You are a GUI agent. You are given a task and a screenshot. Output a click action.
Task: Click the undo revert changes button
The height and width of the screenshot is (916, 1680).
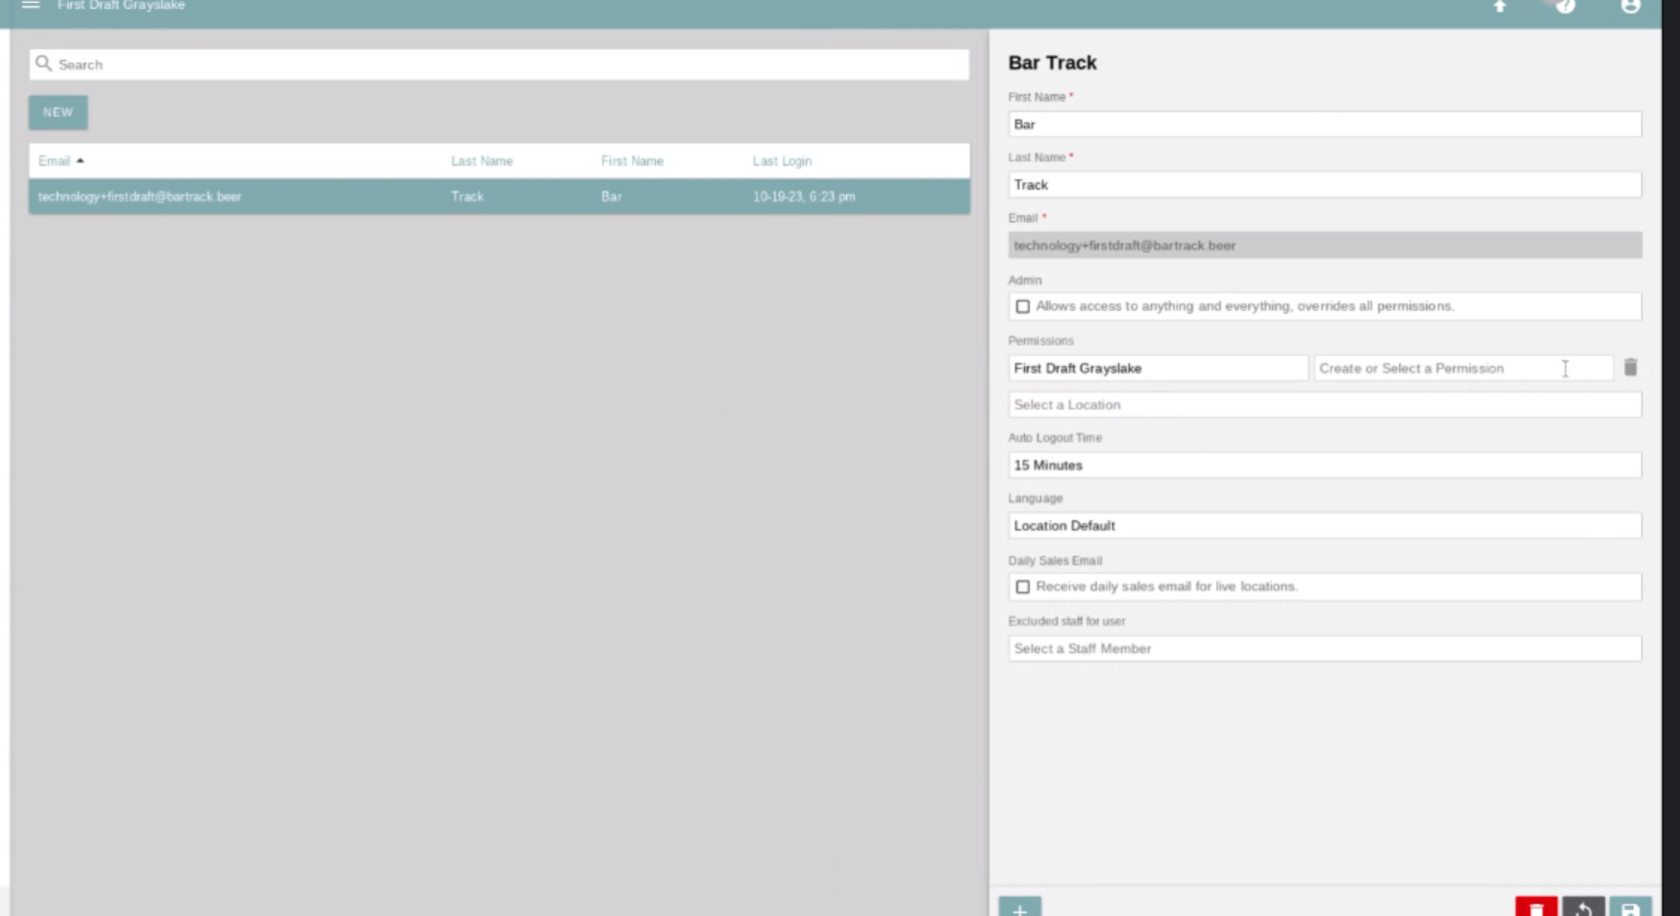coord(1583,907)
